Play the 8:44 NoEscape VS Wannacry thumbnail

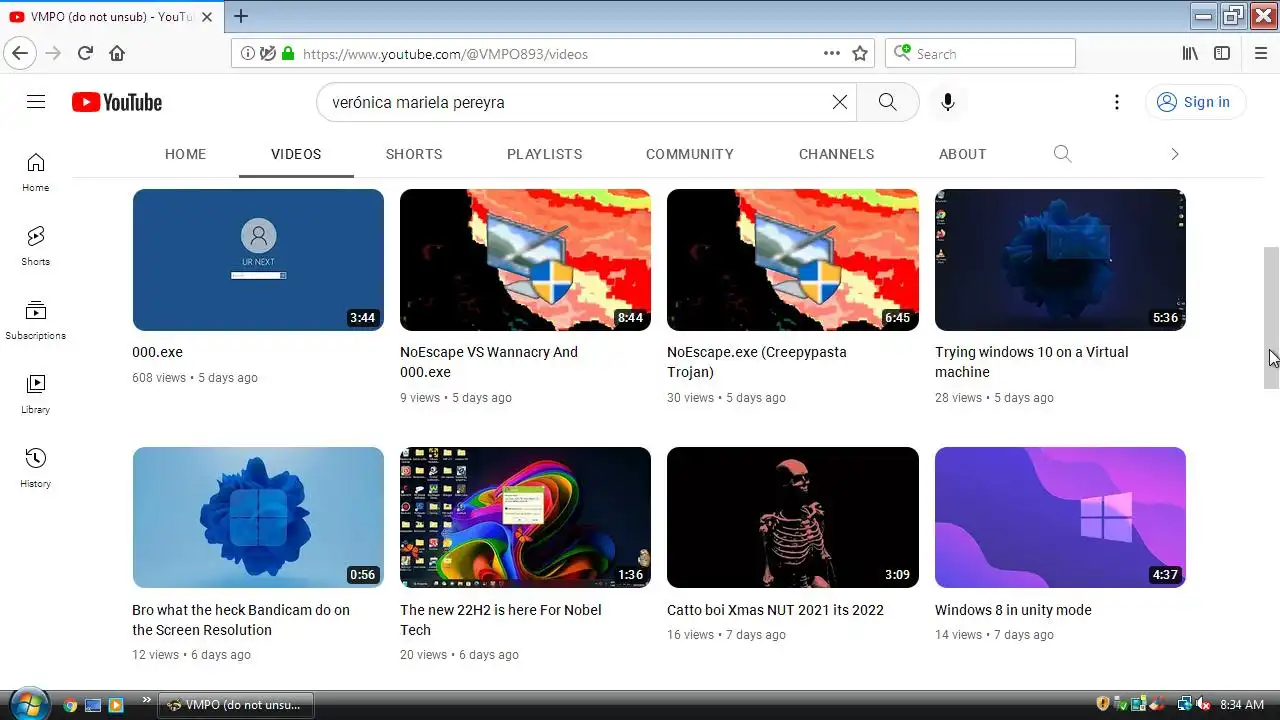tap(525, 260)
